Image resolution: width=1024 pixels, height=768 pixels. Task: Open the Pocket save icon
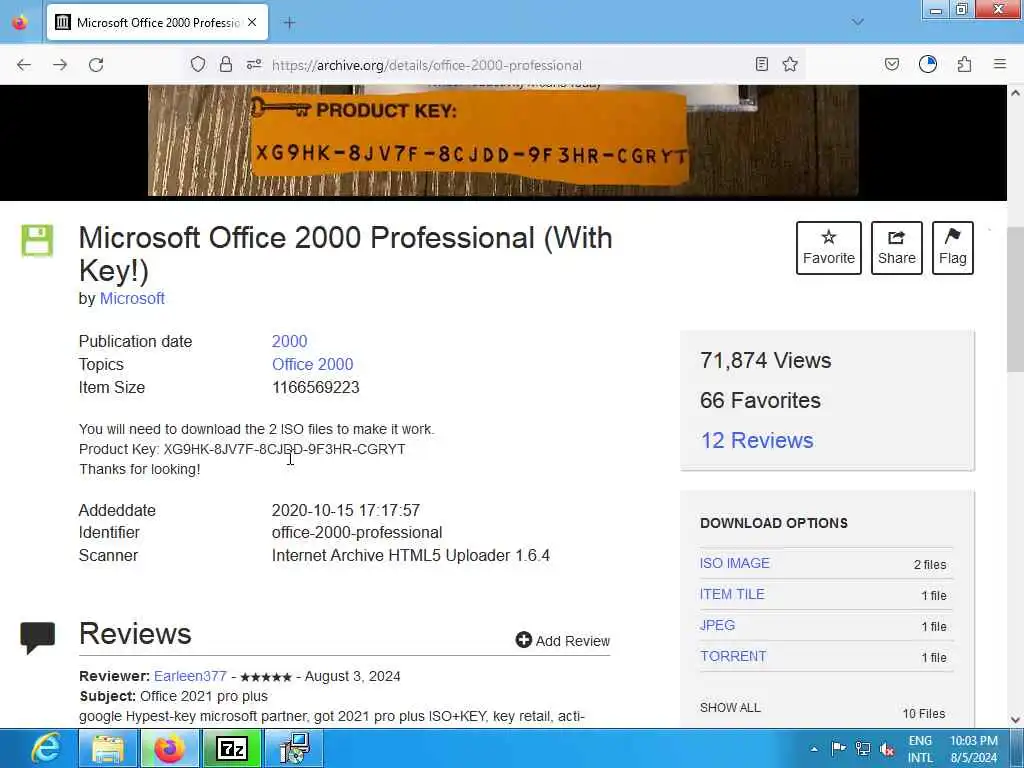pos(891,64)
